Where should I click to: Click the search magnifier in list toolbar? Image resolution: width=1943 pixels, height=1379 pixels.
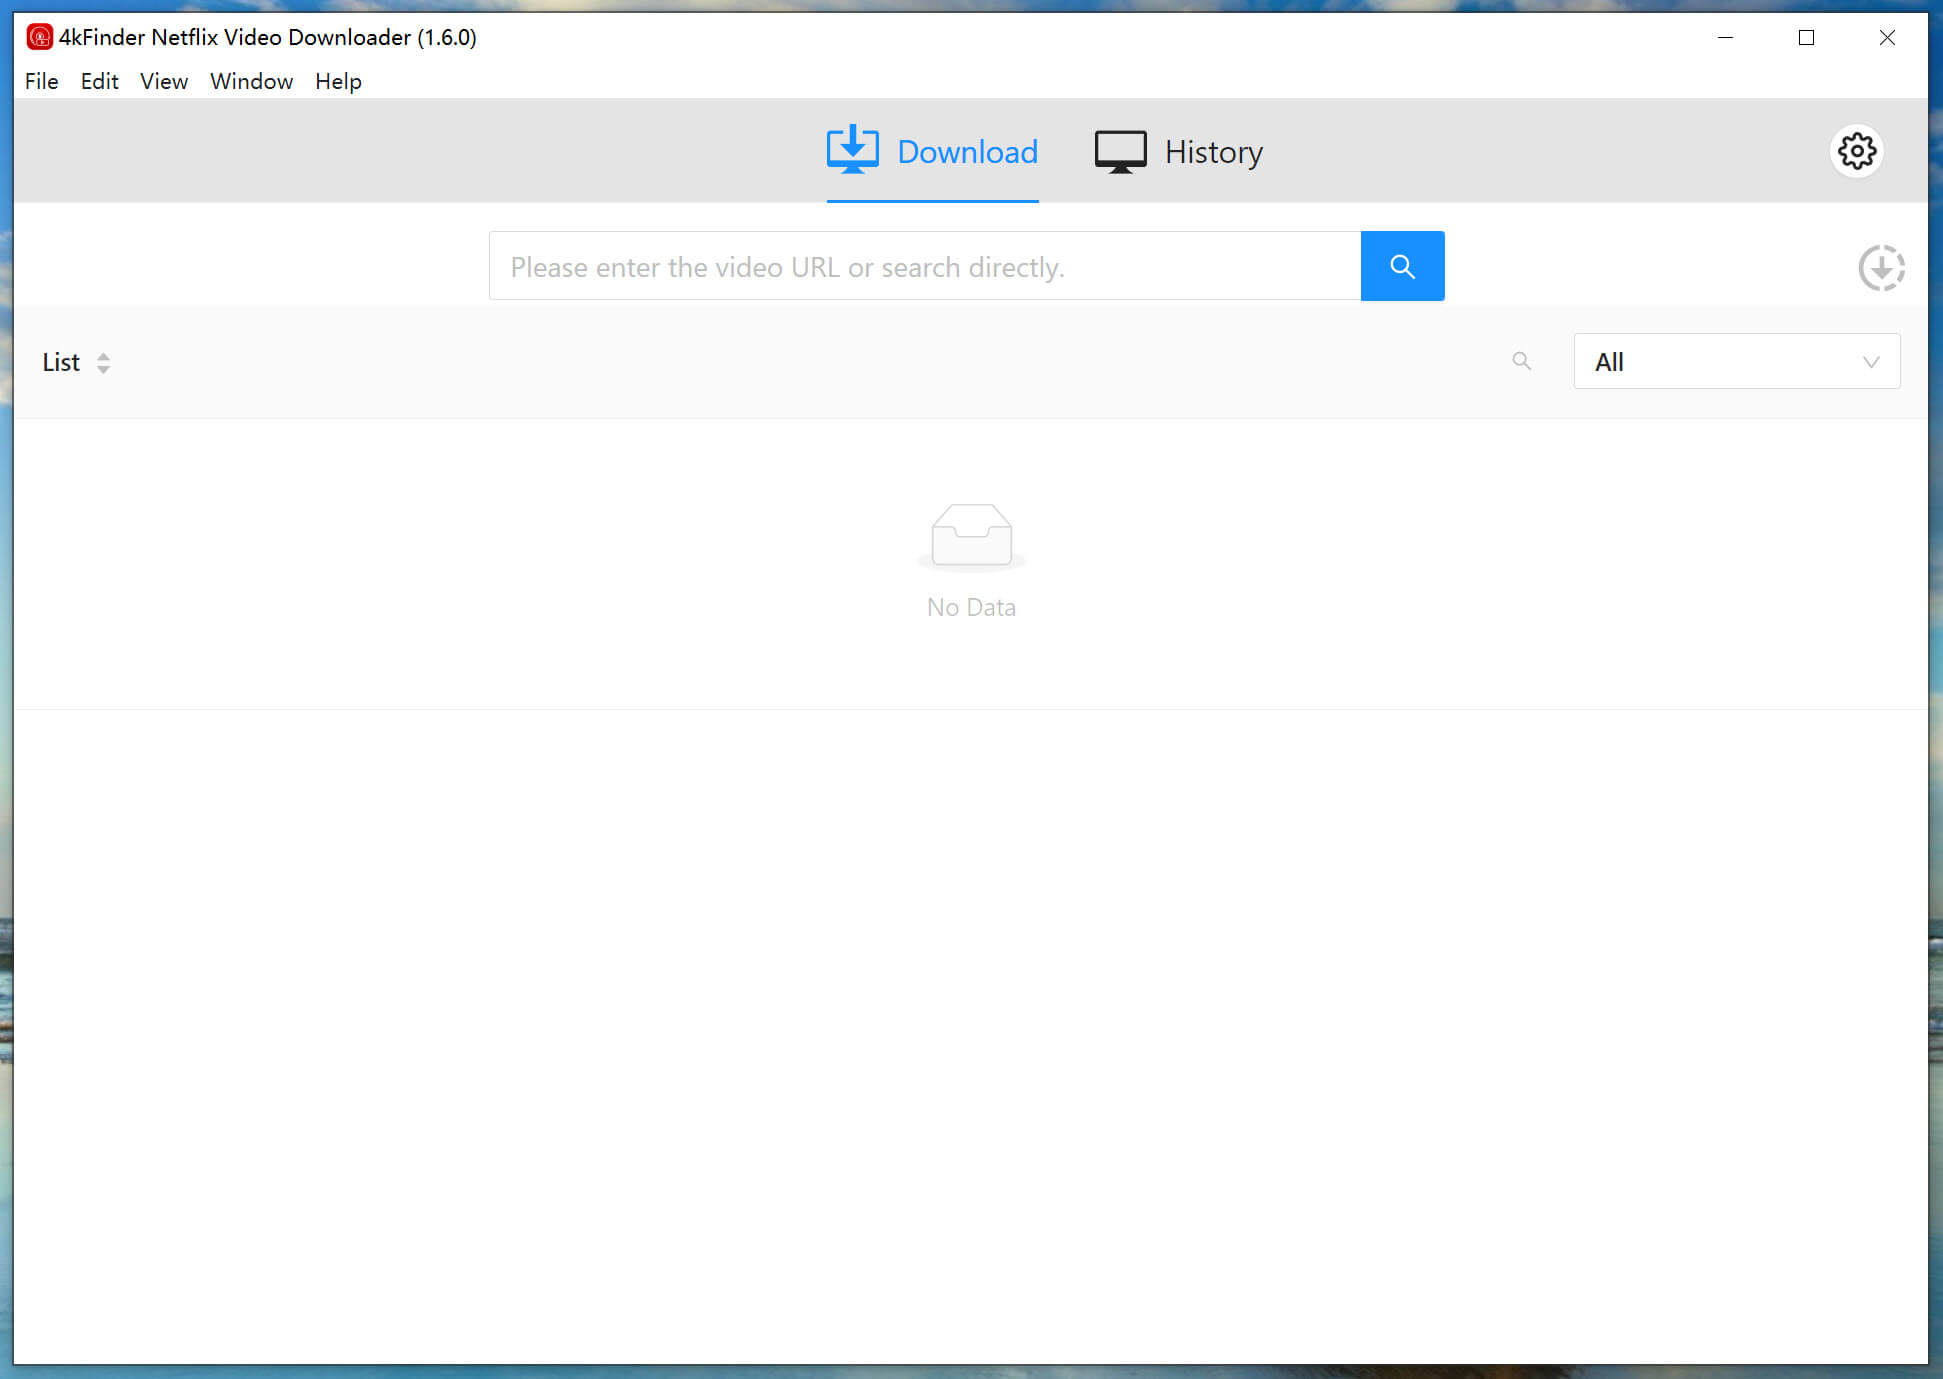pos(1522,360)
